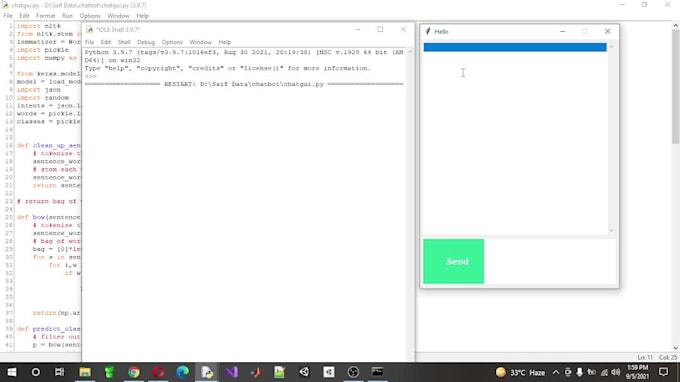The image size is (680, 382).
Task: Open File menu in IDLE Shell window
Action: 89,42
